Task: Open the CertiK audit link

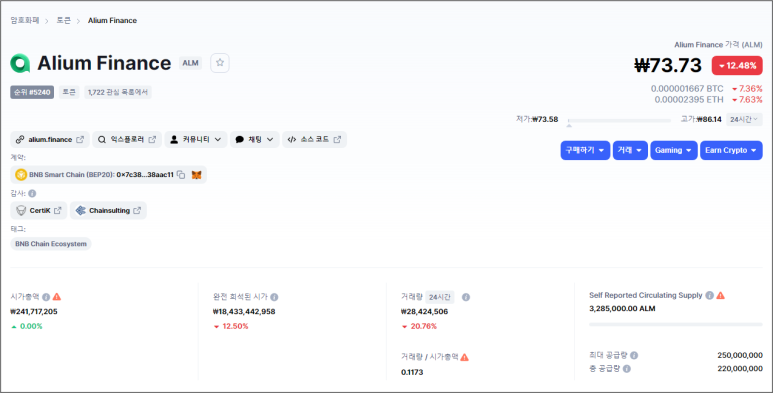Action: [x=38, y=211]
